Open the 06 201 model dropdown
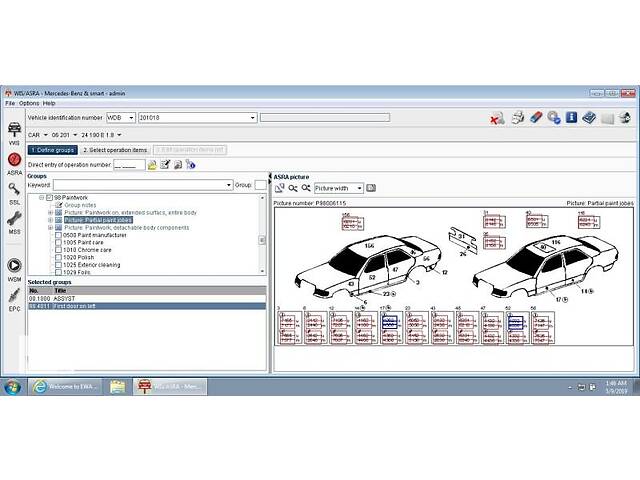Image resolution: width=640 pixels, height=480 pixels. pyautogui.click(x=75, y=135)
